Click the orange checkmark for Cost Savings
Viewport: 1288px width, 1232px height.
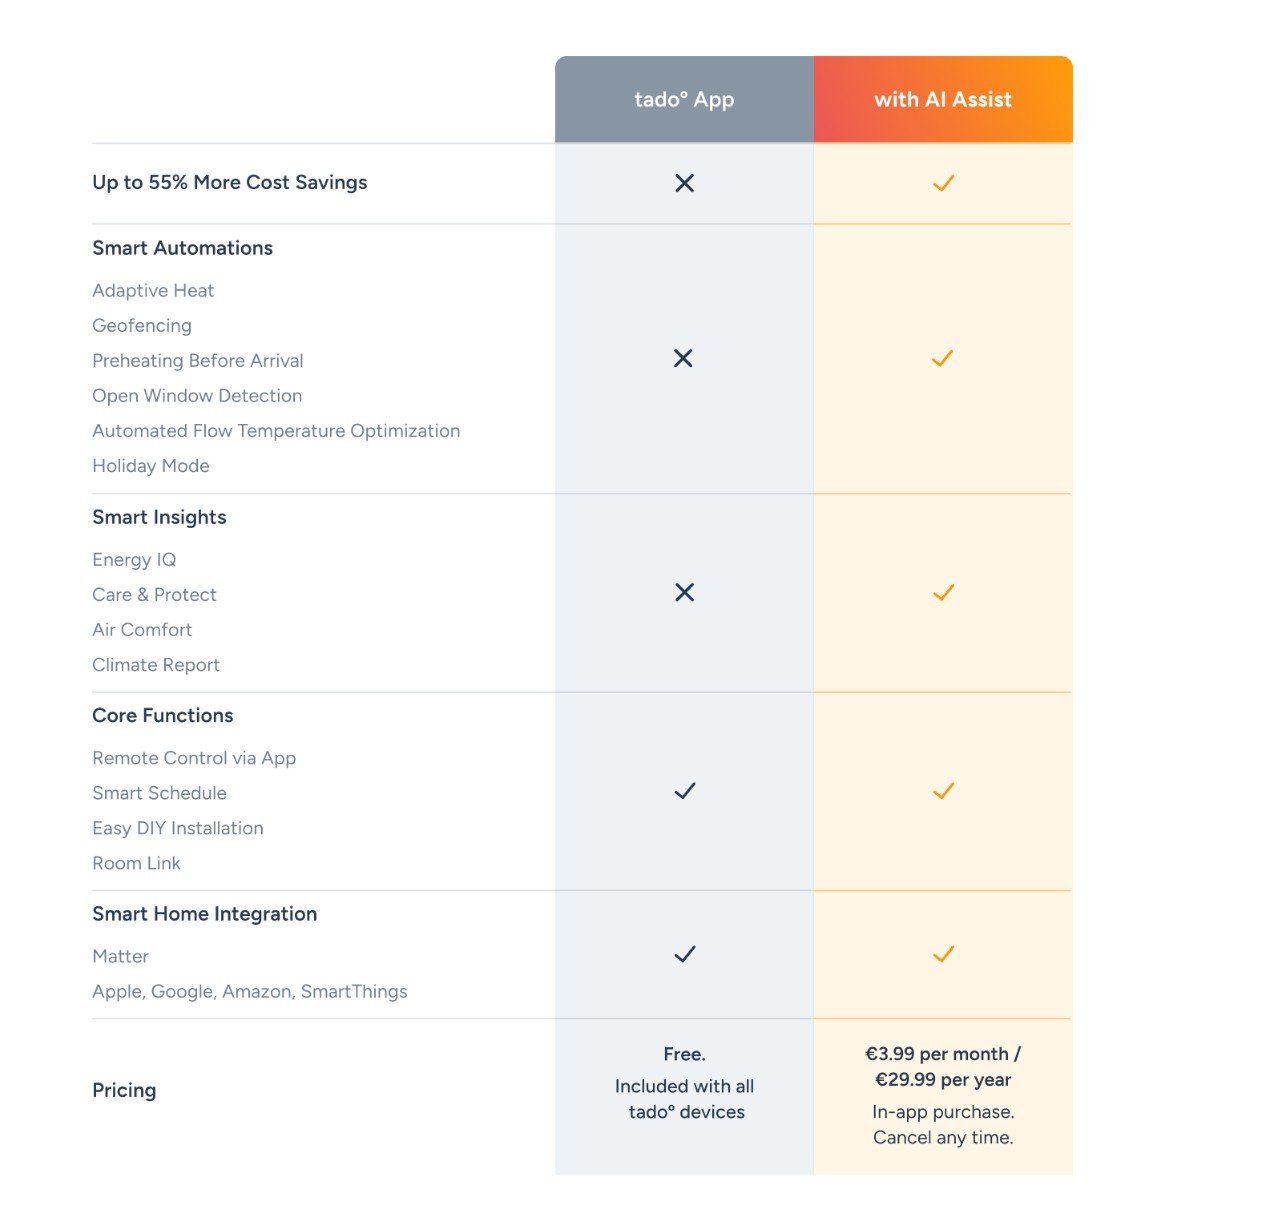[x=943, y=183]
